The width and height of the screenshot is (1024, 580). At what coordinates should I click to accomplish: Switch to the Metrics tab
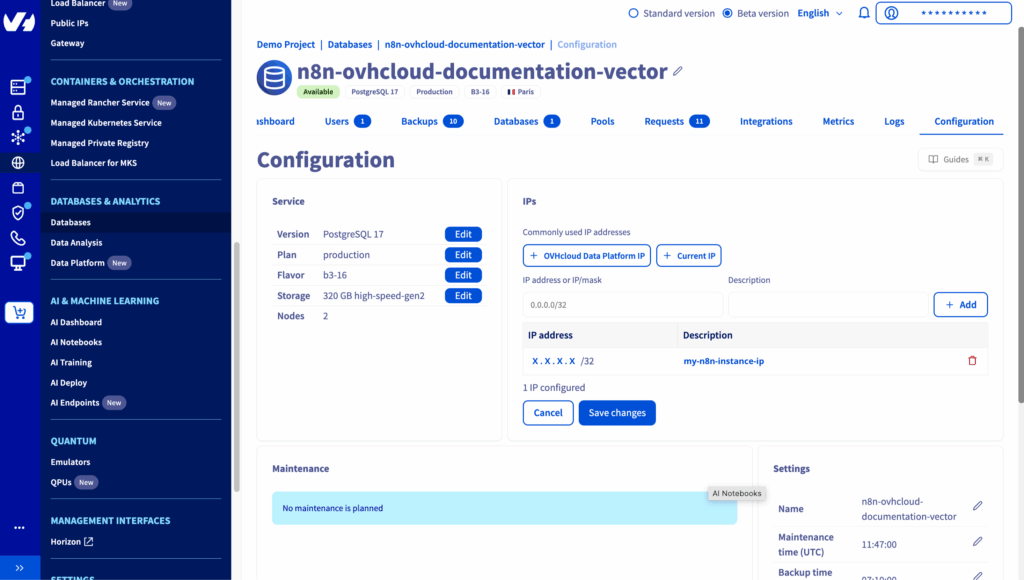point(838,121)
